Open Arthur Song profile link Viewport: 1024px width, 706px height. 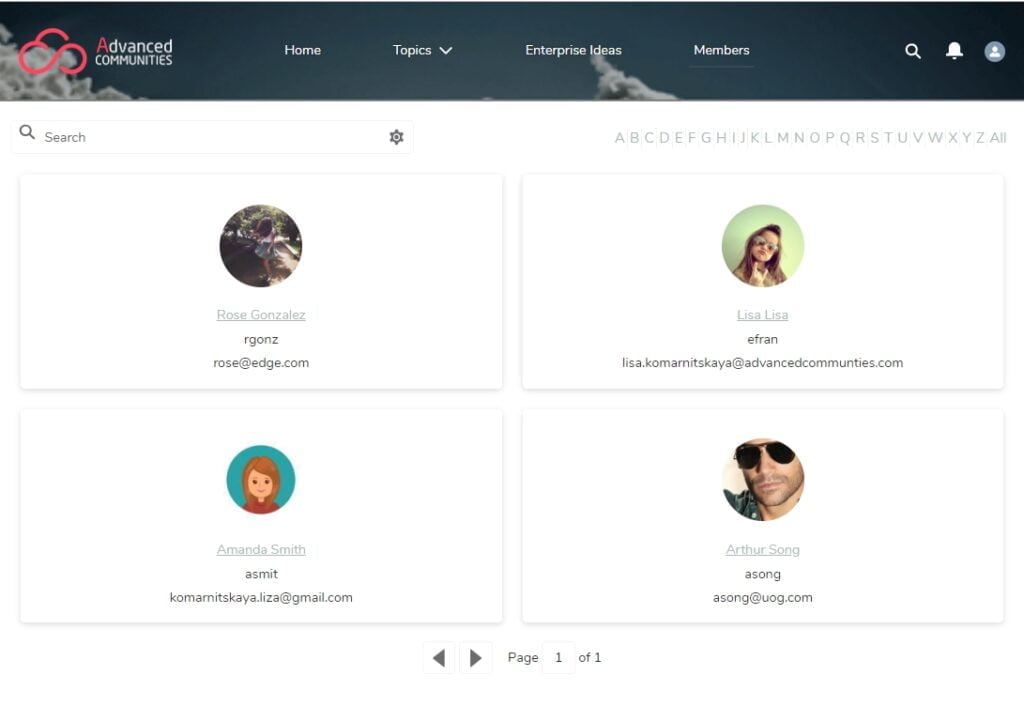pos(763,550)
